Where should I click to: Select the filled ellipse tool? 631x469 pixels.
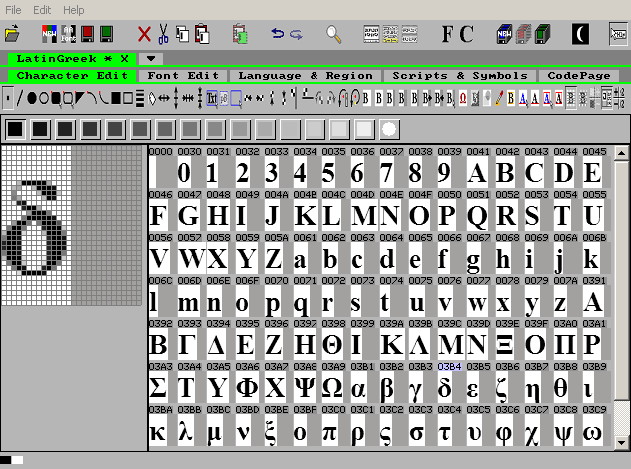[x=31, y=98]
